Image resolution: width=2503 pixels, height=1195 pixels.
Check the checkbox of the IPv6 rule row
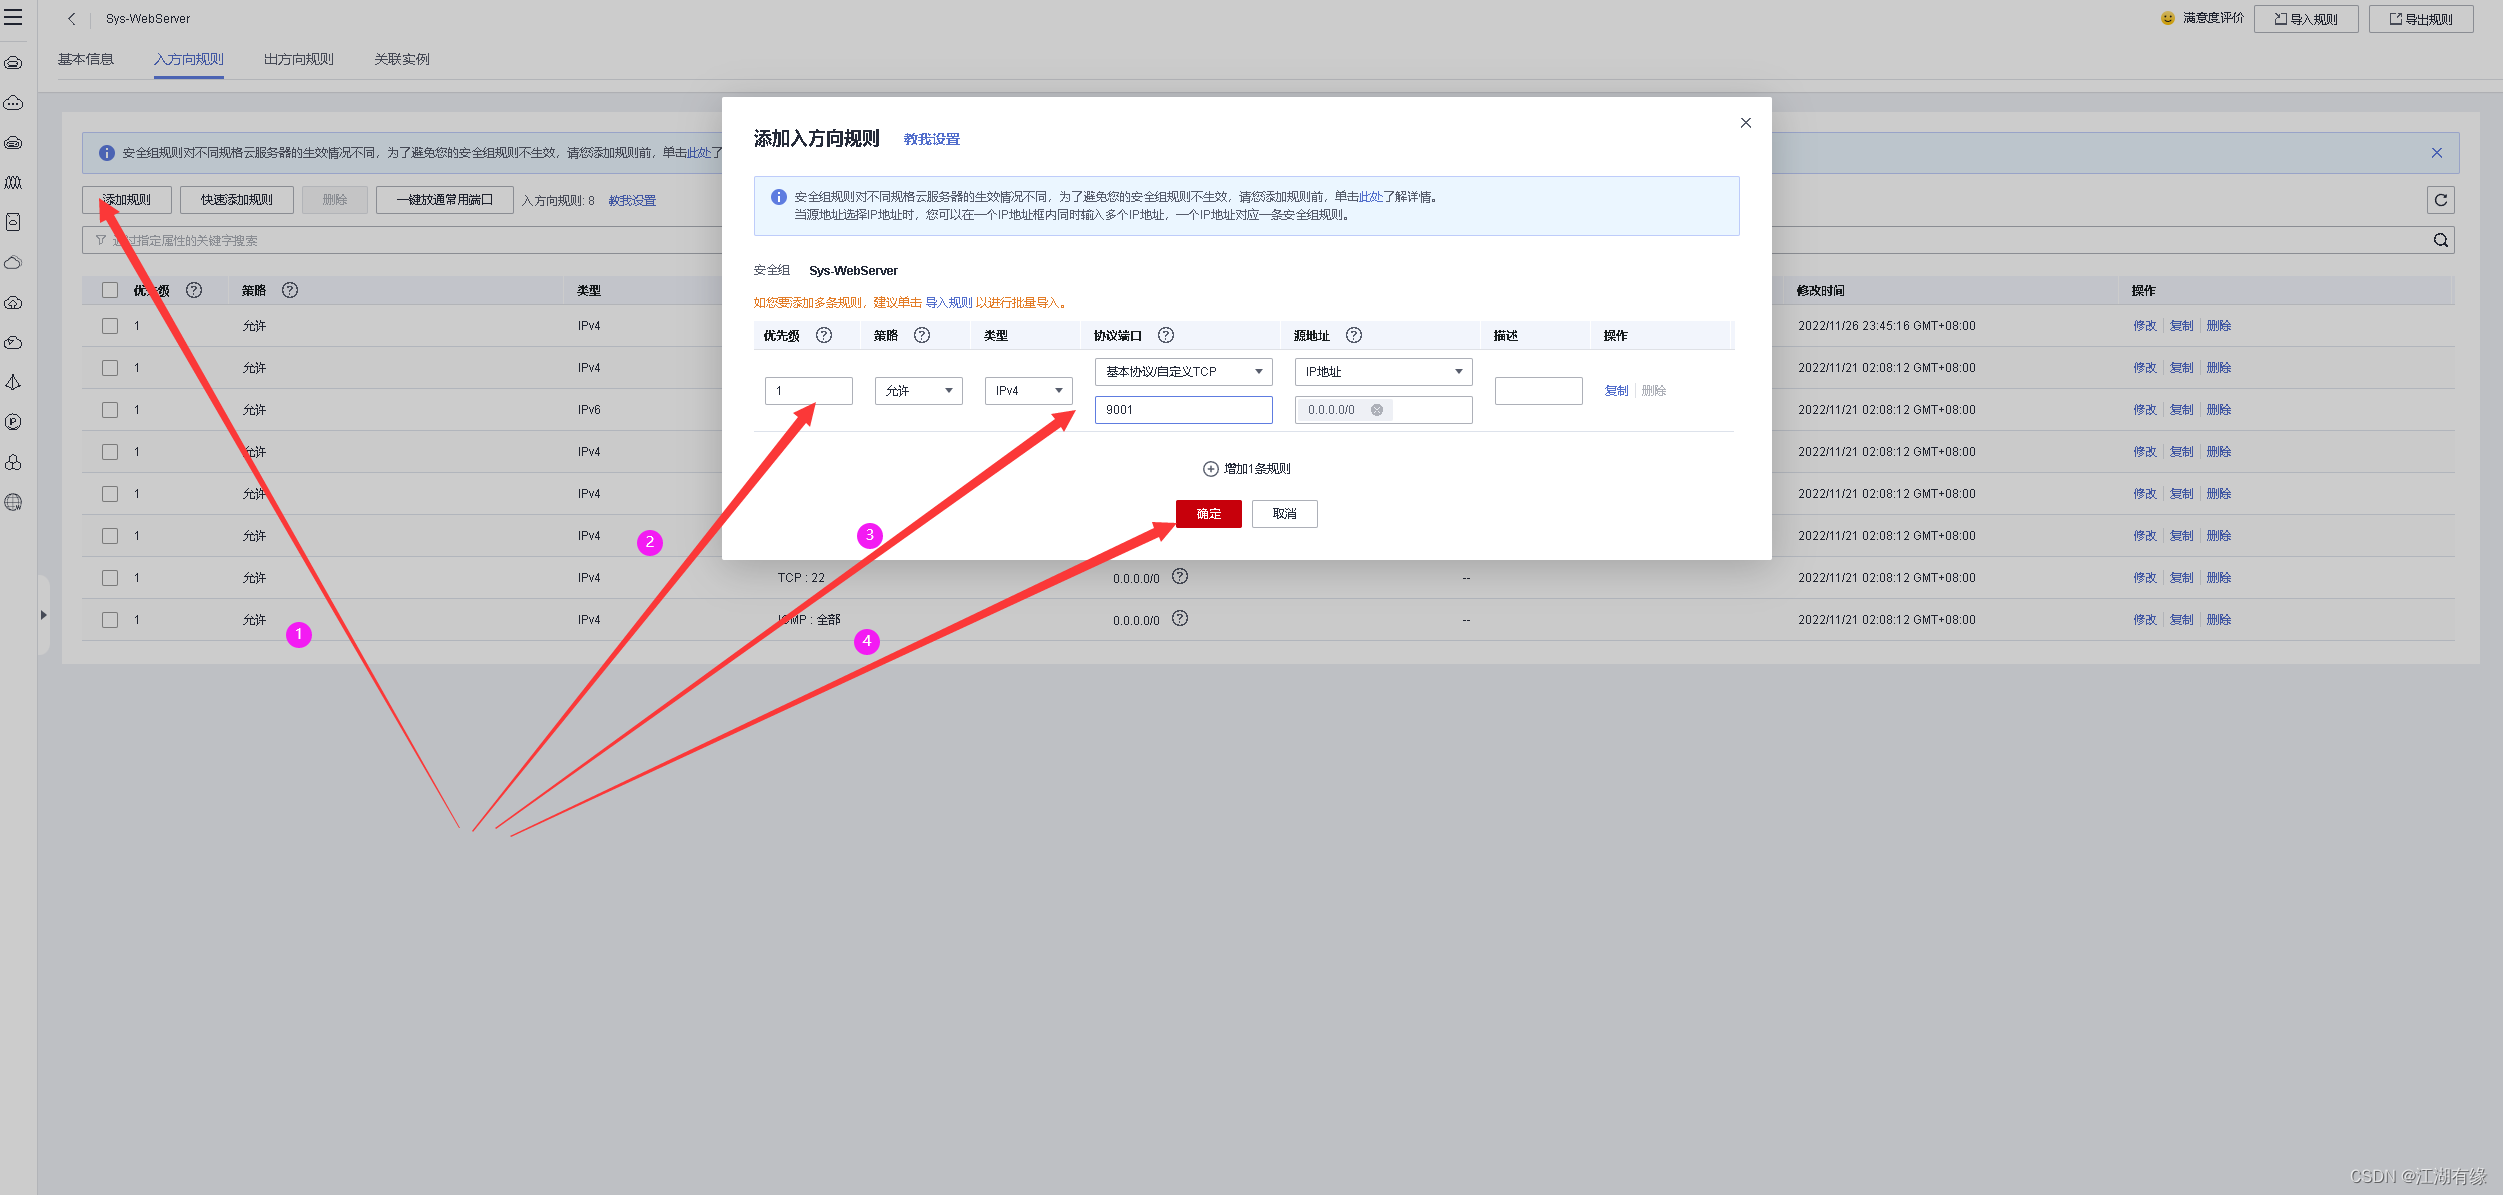point(110,410)
